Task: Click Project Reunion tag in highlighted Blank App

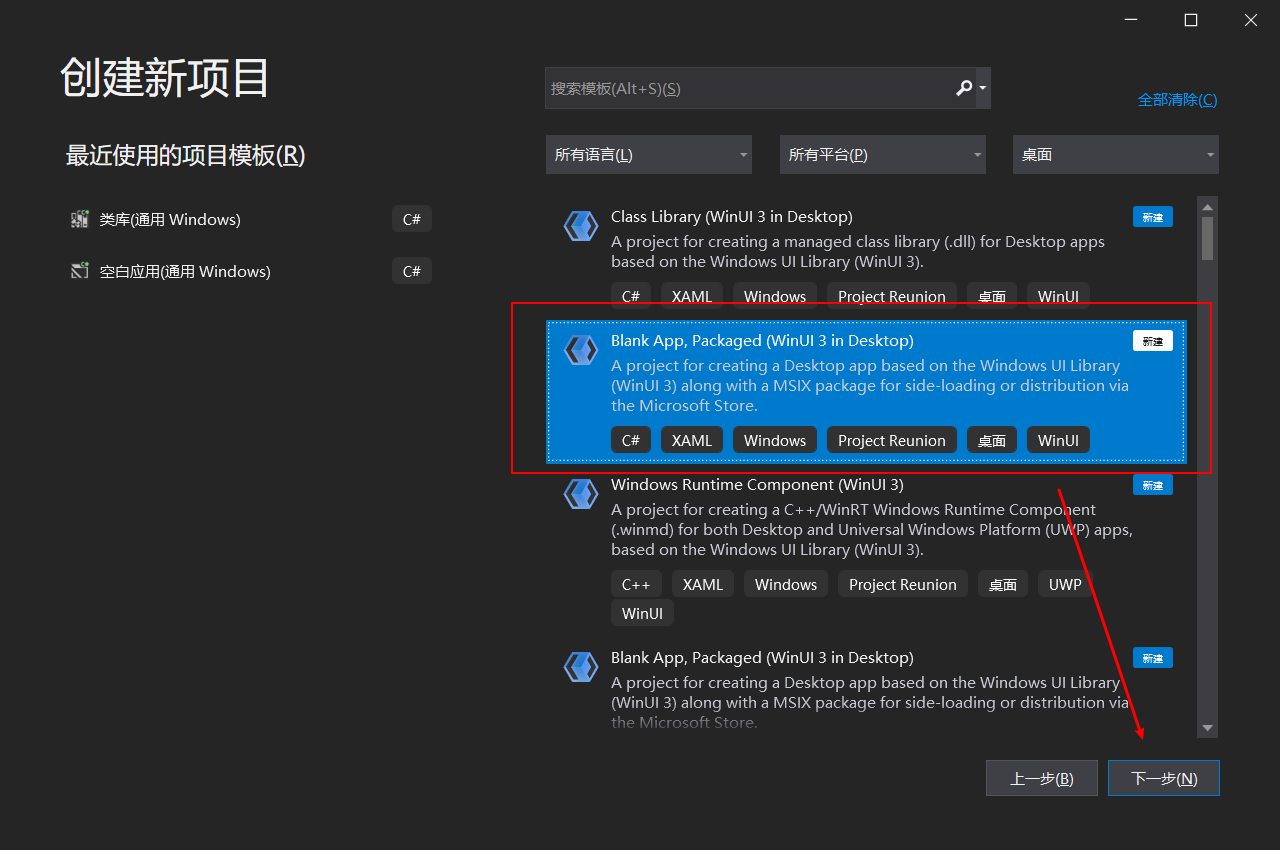Action: tap(892, 440)
